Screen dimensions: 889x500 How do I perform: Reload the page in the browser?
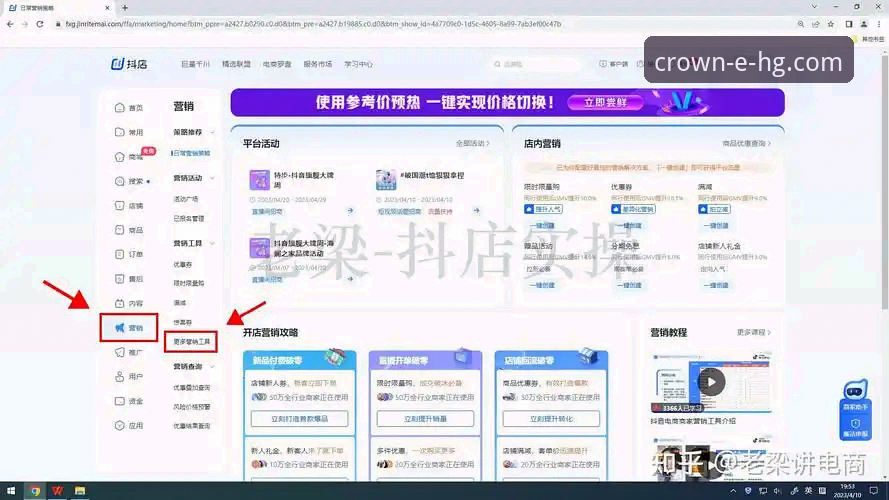pos(40,24)
